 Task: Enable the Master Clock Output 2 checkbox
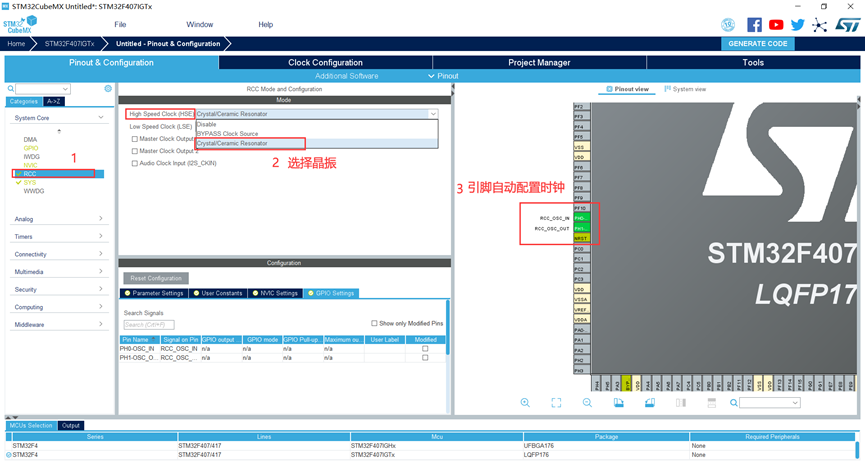tap(135, 151)
